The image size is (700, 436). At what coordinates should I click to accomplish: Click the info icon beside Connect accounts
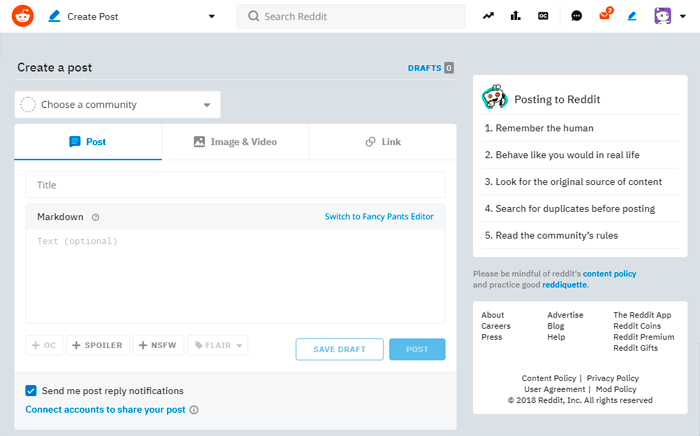[x=194, y=410]
